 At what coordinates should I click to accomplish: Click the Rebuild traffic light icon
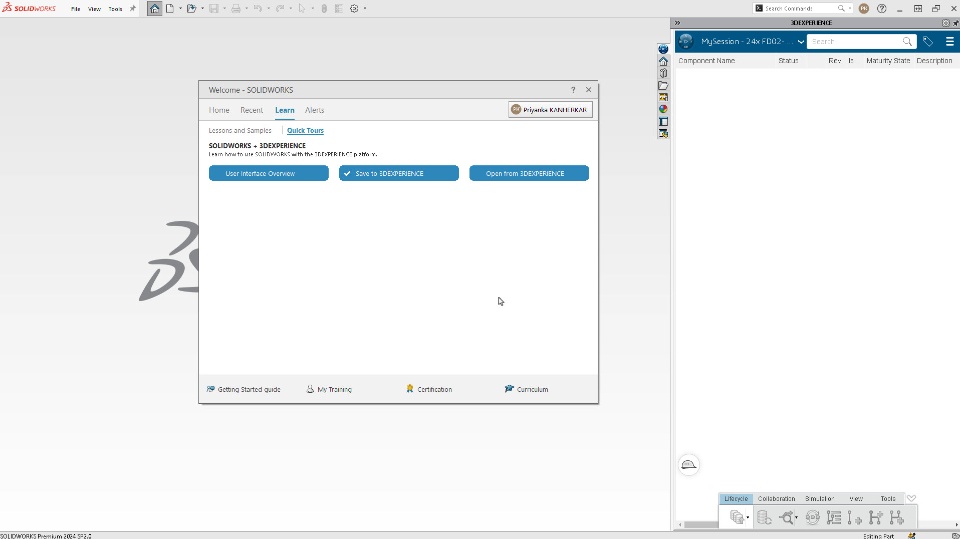324,9
